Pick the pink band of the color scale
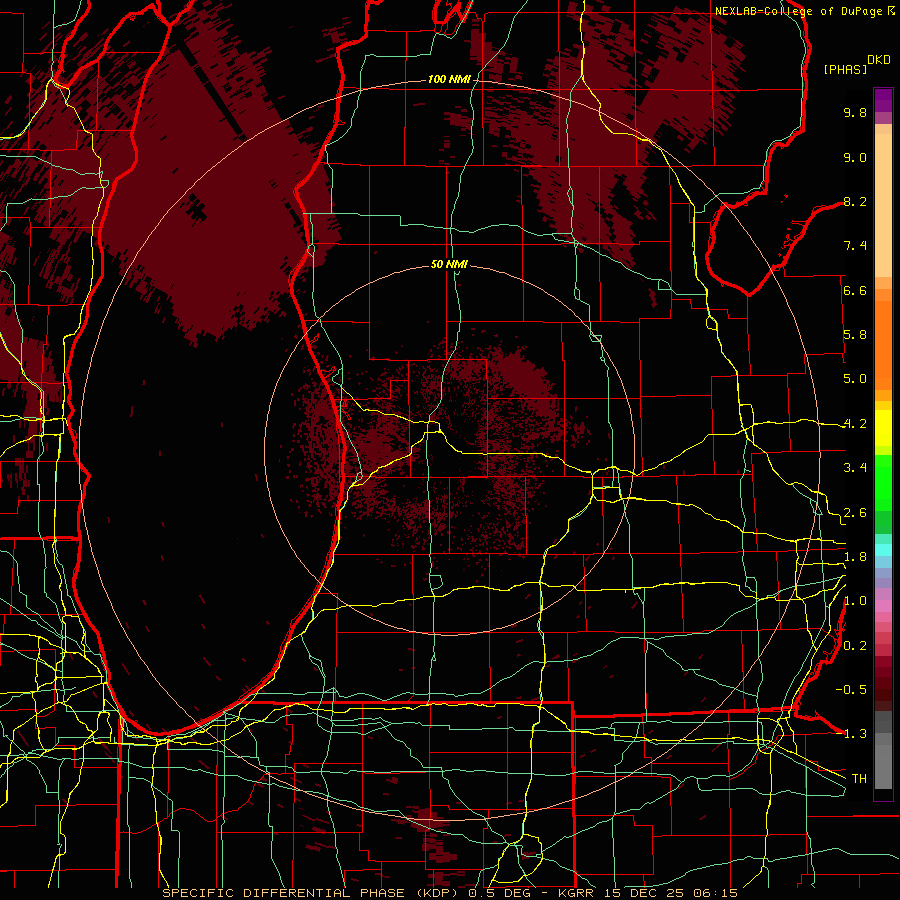 883,606
